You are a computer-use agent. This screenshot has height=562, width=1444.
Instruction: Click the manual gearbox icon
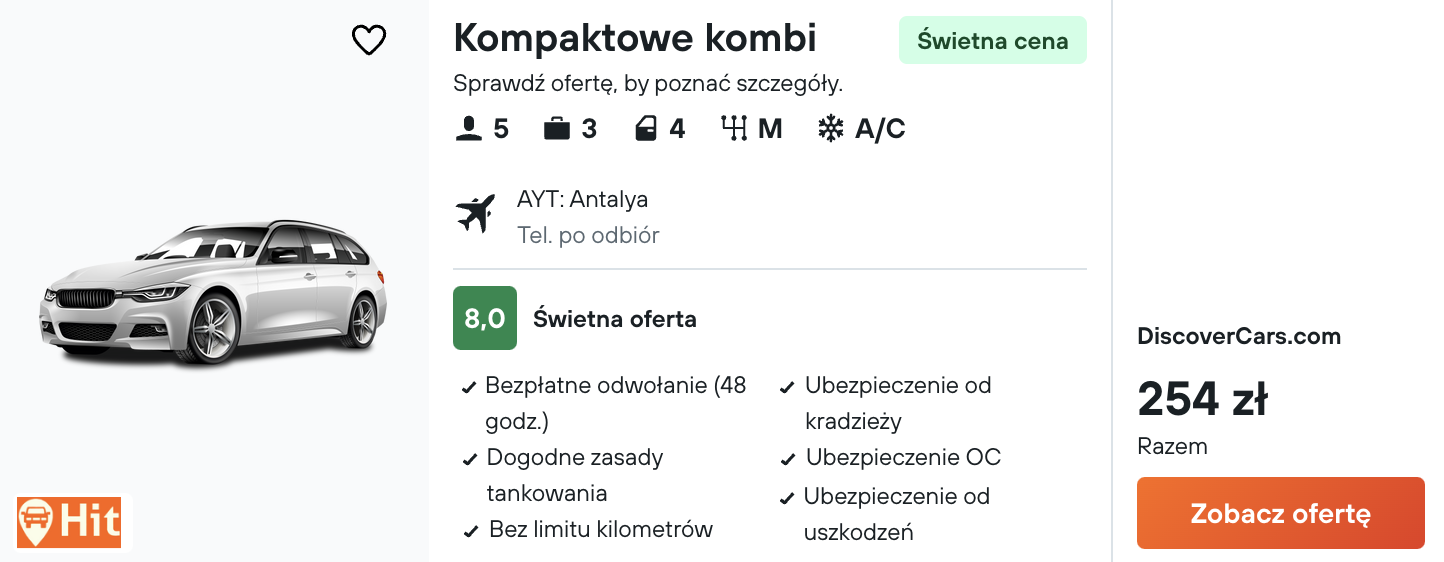pyautogui.click(x=734, y=129)
